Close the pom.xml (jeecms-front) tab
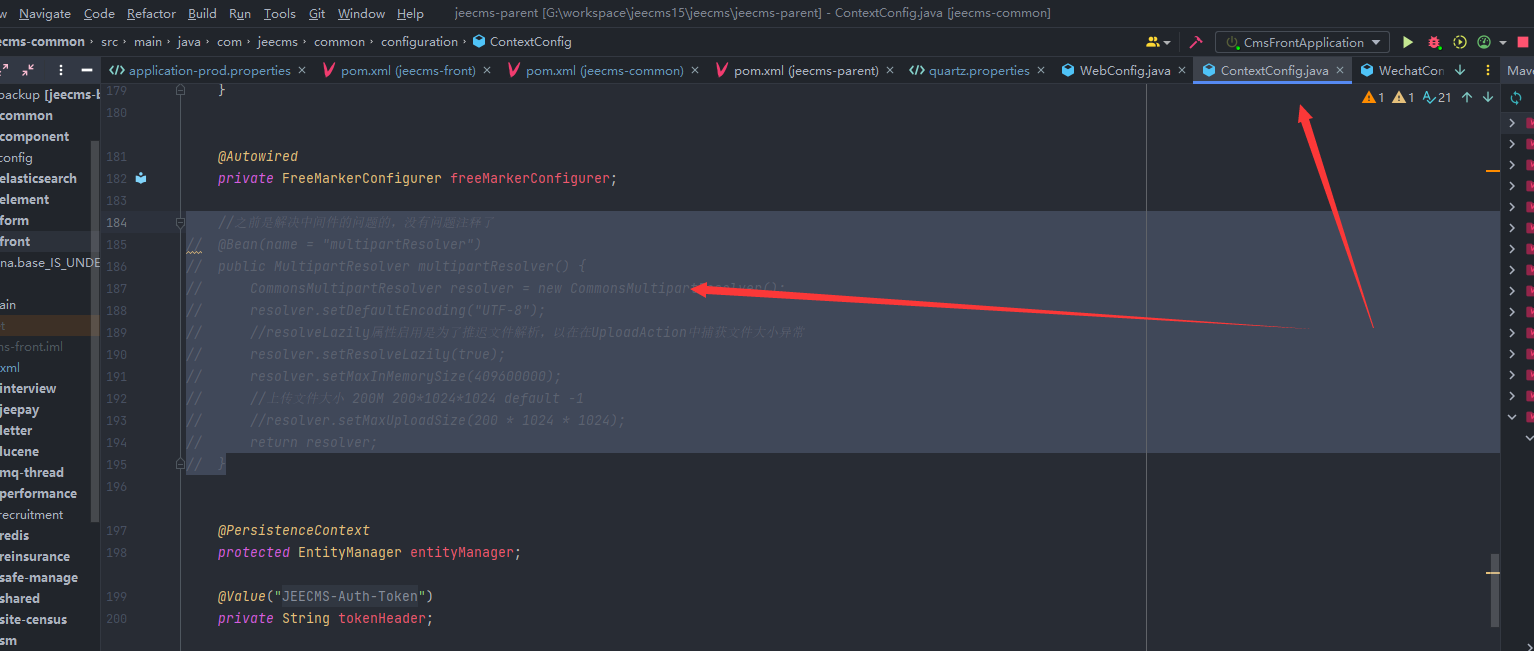This screenshot has width=1534, height=651. (x=487, y=70)
